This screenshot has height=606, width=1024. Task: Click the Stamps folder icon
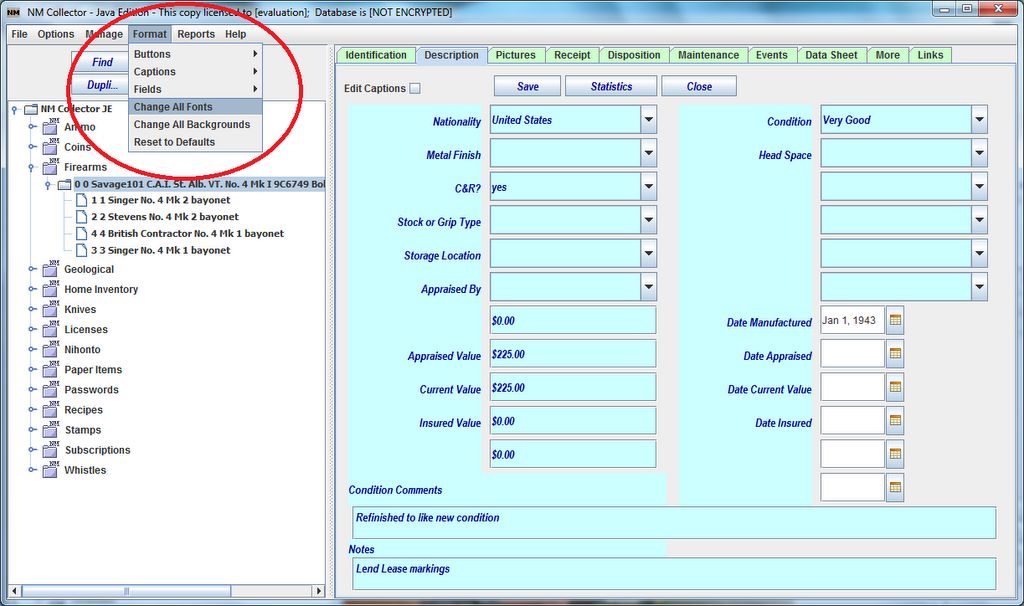[50, 430]
